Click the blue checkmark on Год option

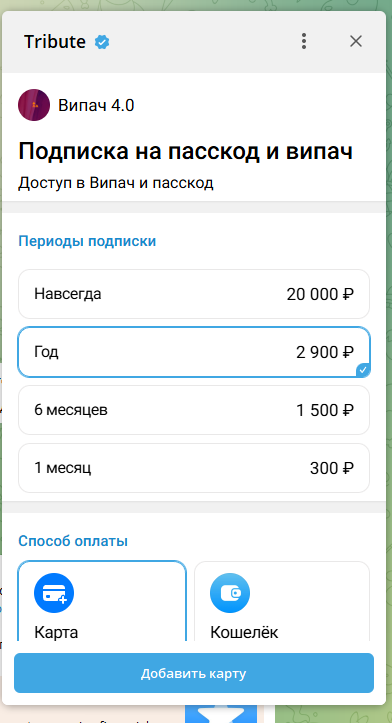click(363, 370)
